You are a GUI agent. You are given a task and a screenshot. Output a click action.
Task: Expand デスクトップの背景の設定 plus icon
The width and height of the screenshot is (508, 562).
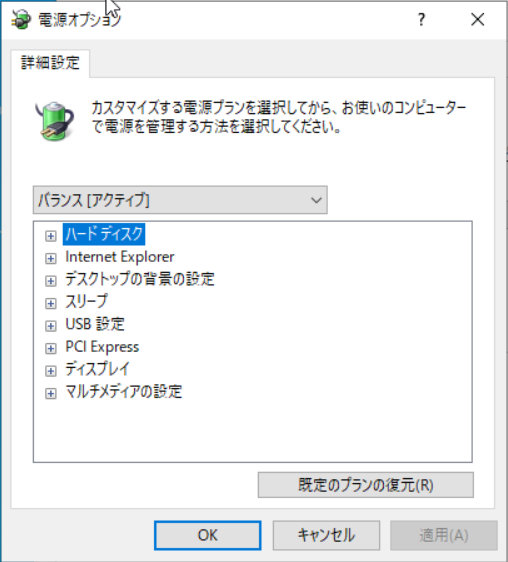click(51, 281)
